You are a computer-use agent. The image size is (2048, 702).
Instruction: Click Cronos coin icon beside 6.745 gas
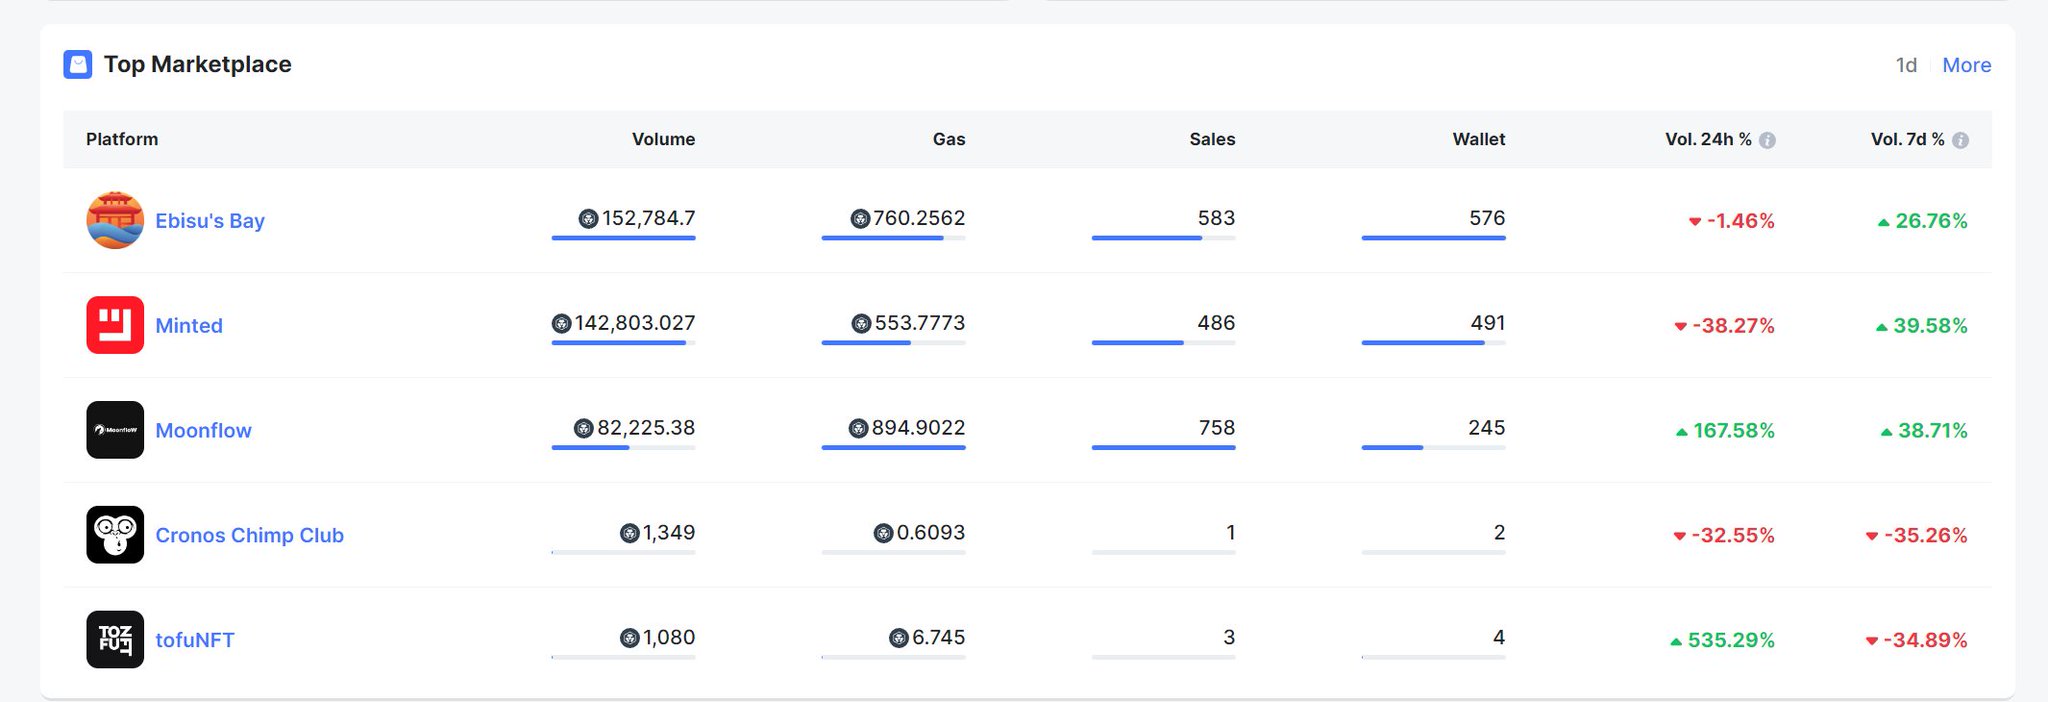click(899, 638)
